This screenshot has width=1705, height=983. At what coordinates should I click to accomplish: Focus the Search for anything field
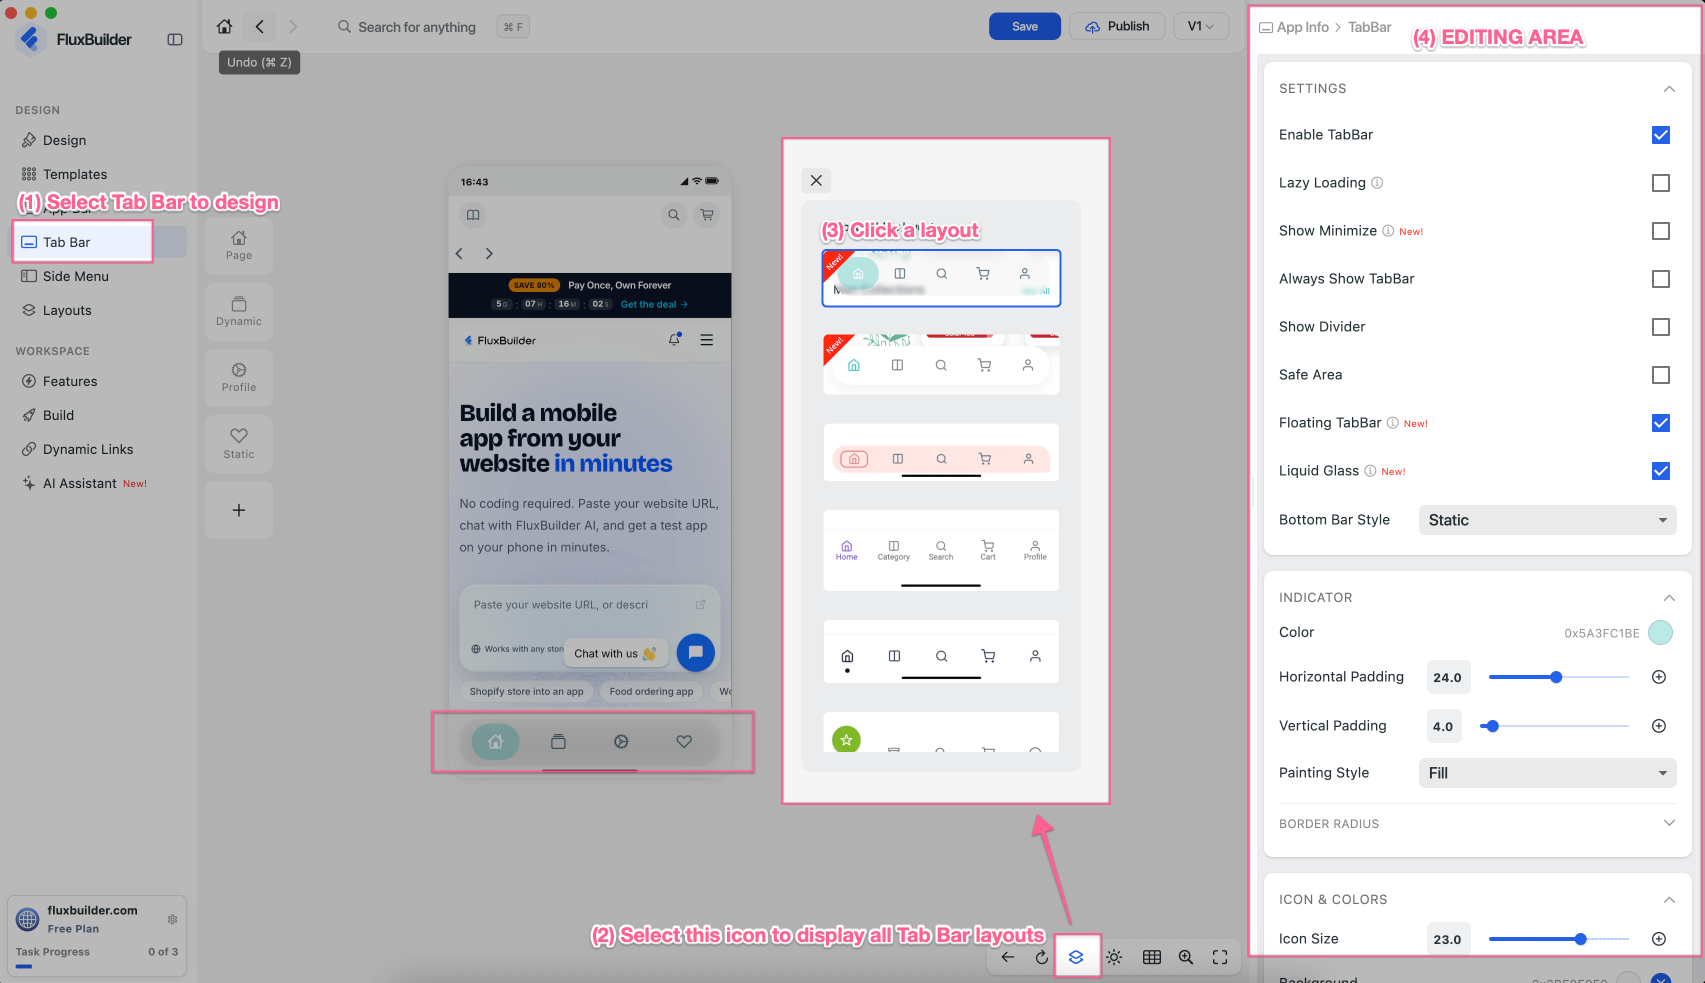click(417, 27)
